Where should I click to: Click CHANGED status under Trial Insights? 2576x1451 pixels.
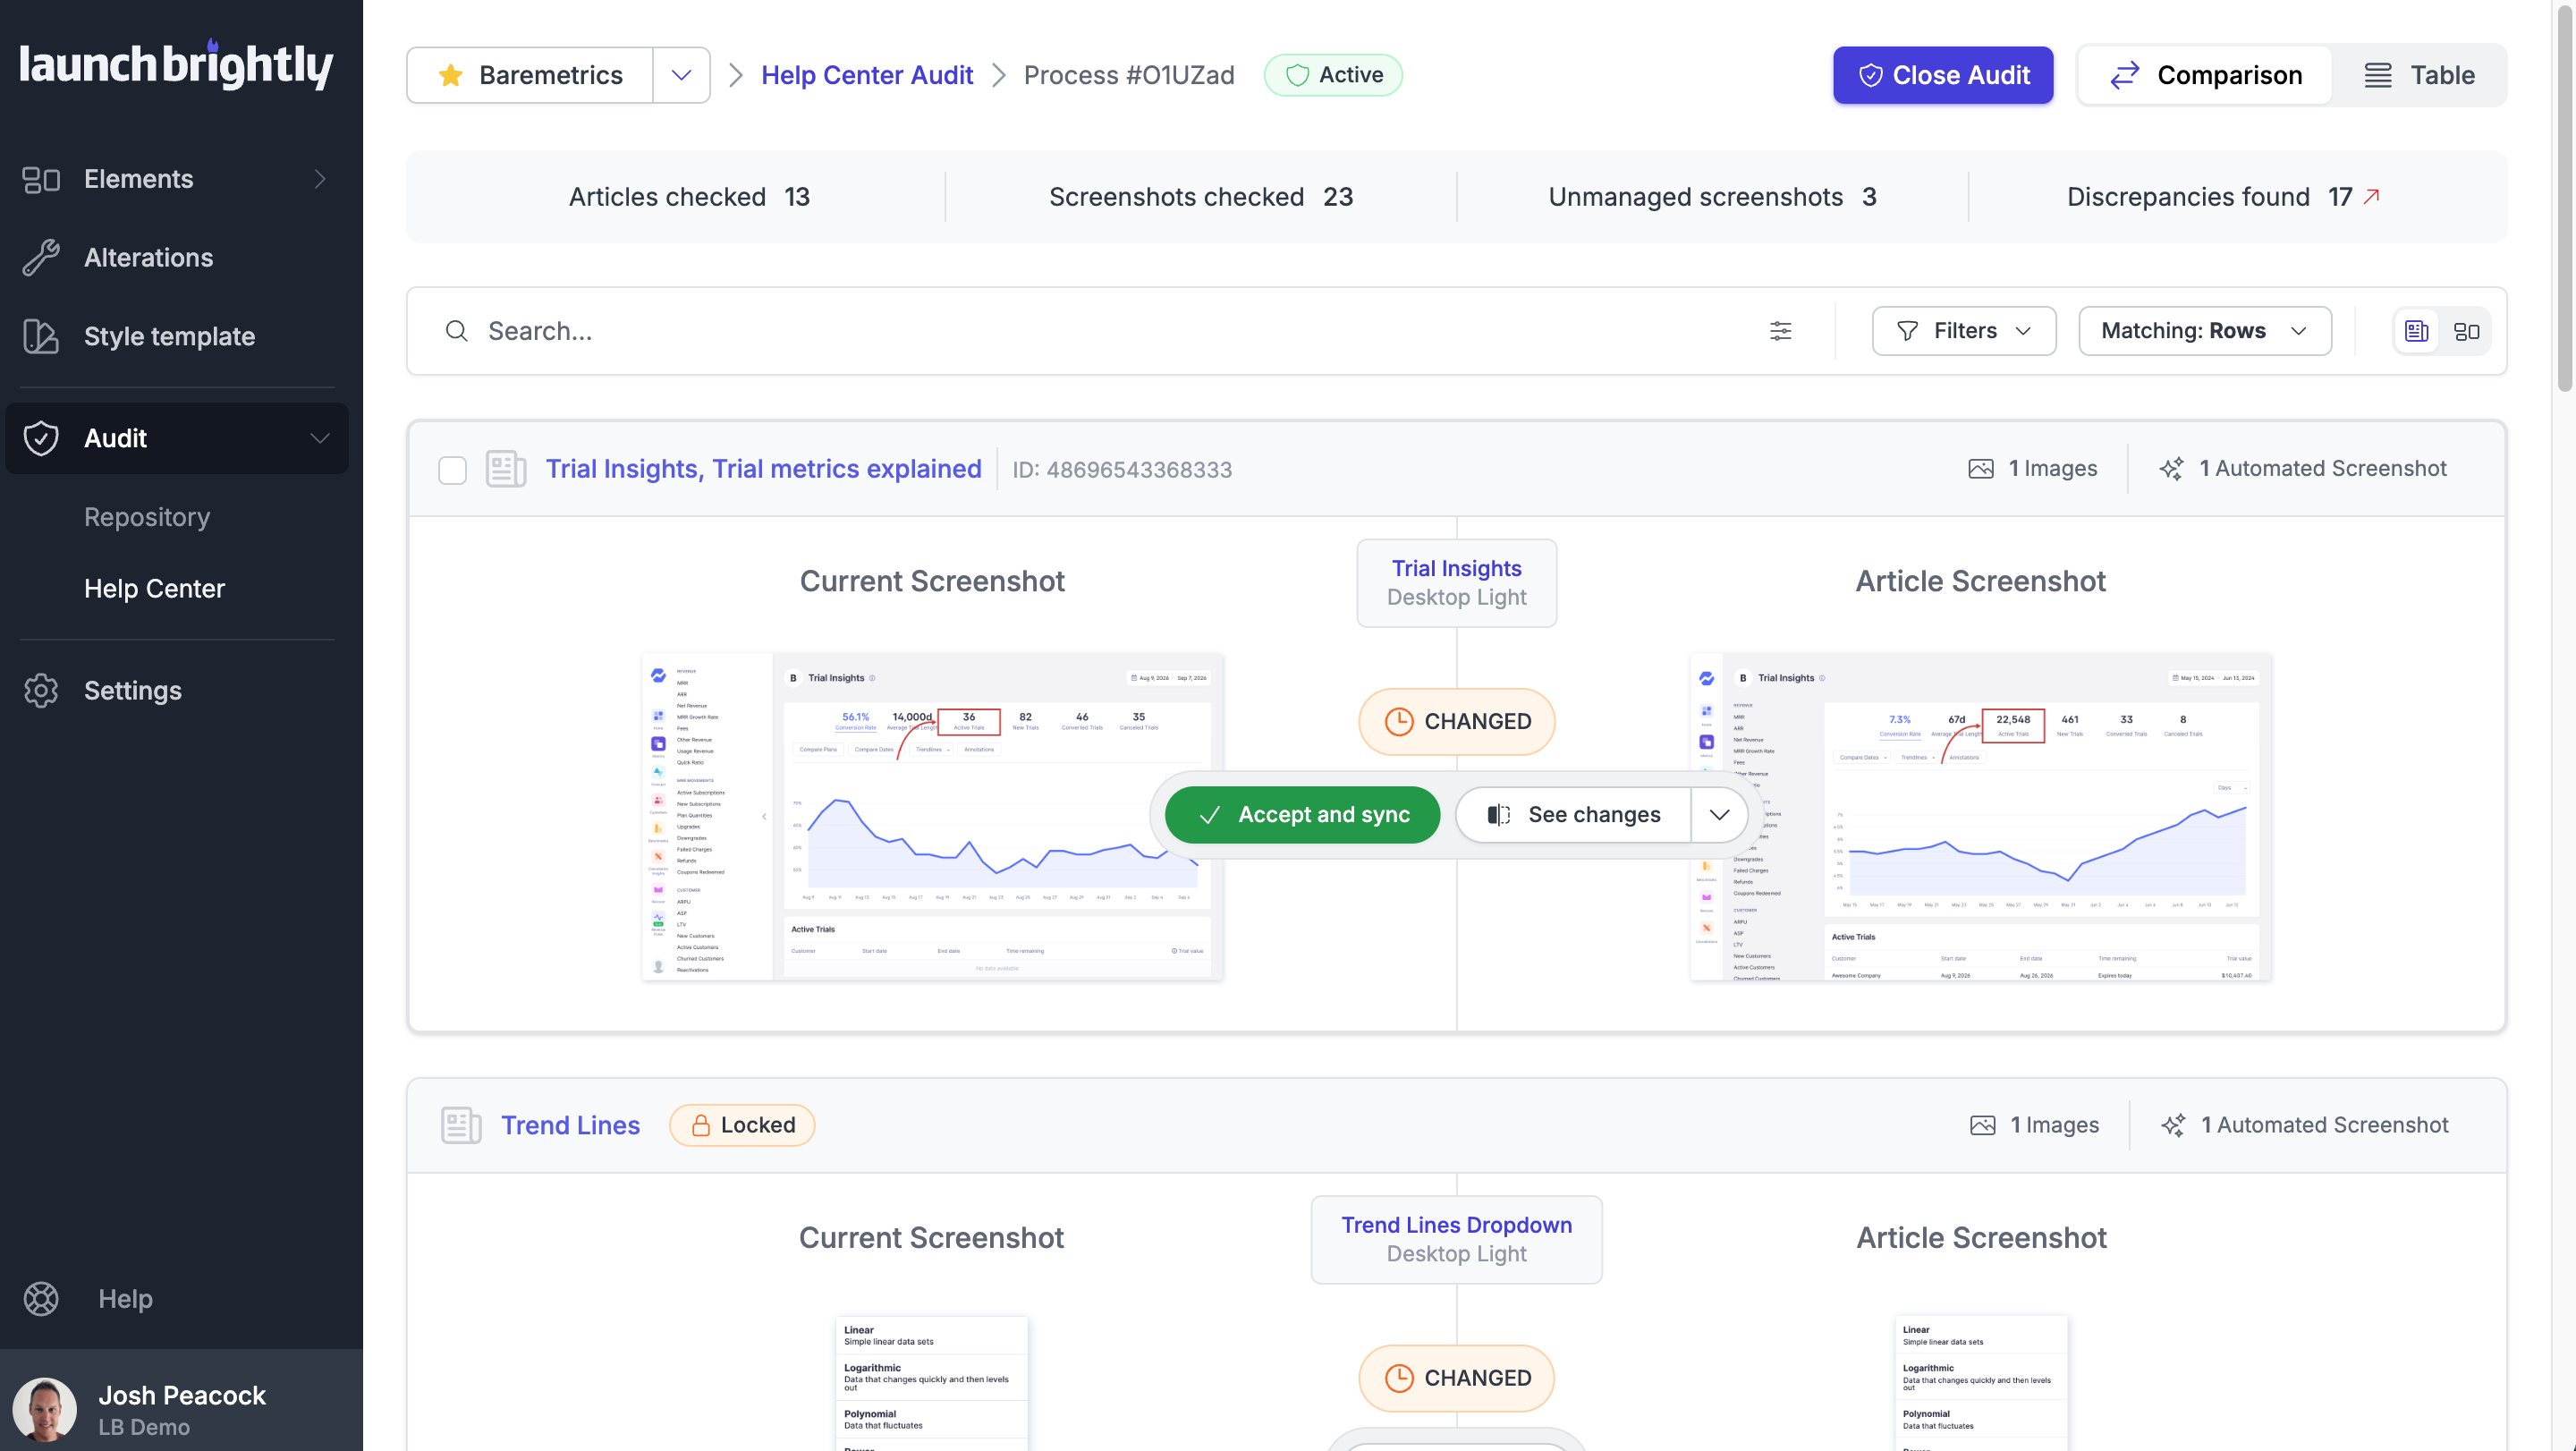click(x=1457, y=721)
